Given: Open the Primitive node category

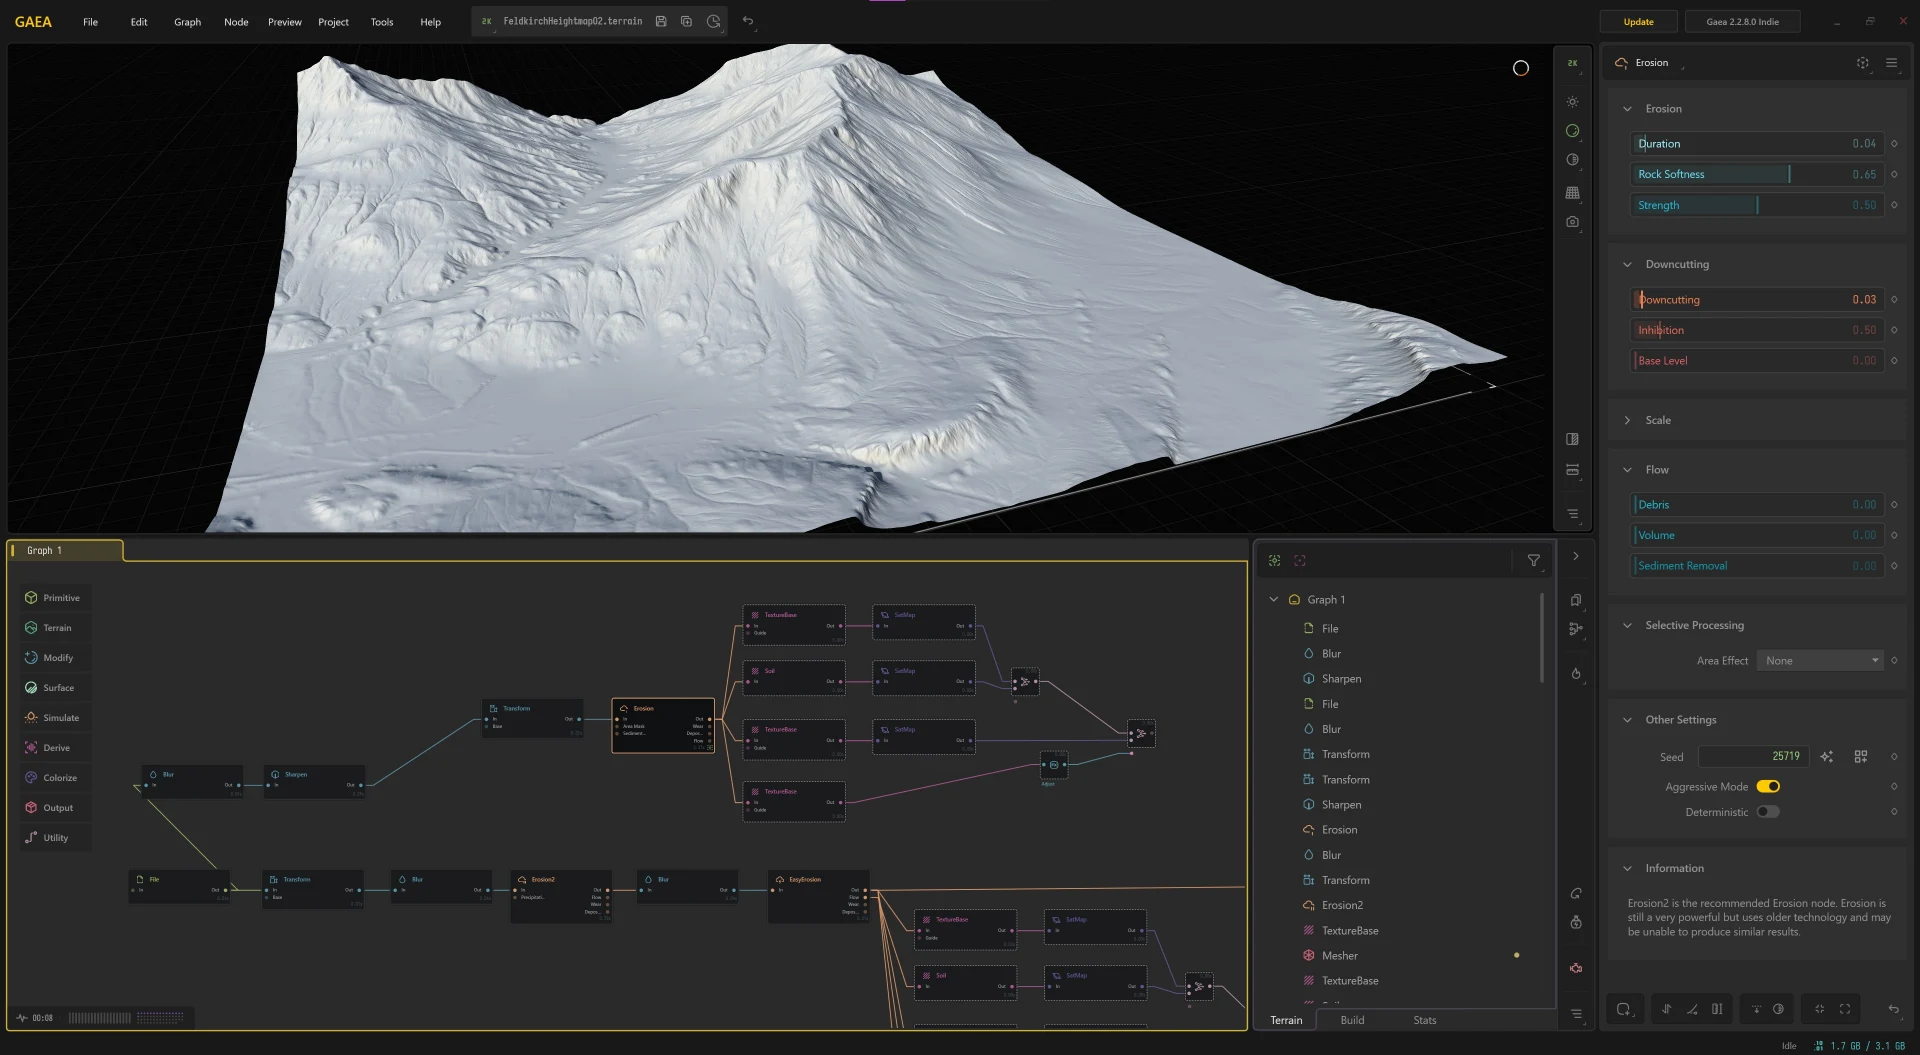Looking at the screenshot, I should click(x=54, y=598).
